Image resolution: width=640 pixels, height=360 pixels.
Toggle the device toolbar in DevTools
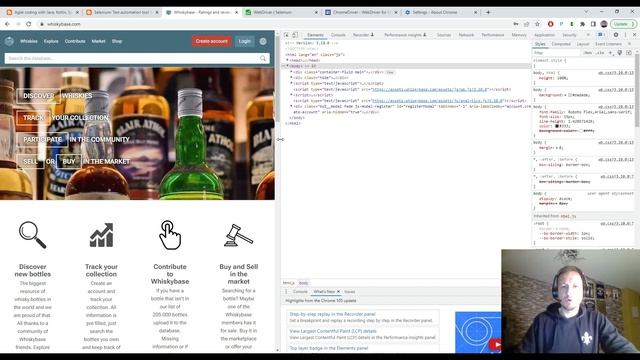click(295, 35)
